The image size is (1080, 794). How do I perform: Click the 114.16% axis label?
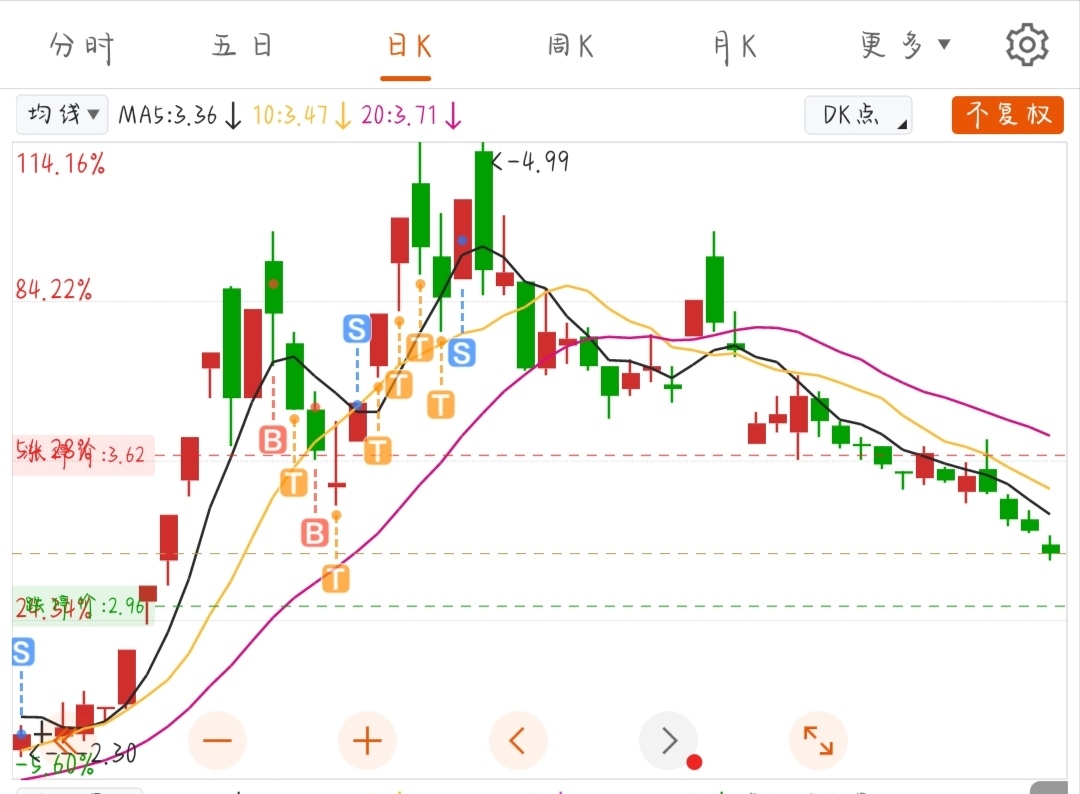(61, 164)
